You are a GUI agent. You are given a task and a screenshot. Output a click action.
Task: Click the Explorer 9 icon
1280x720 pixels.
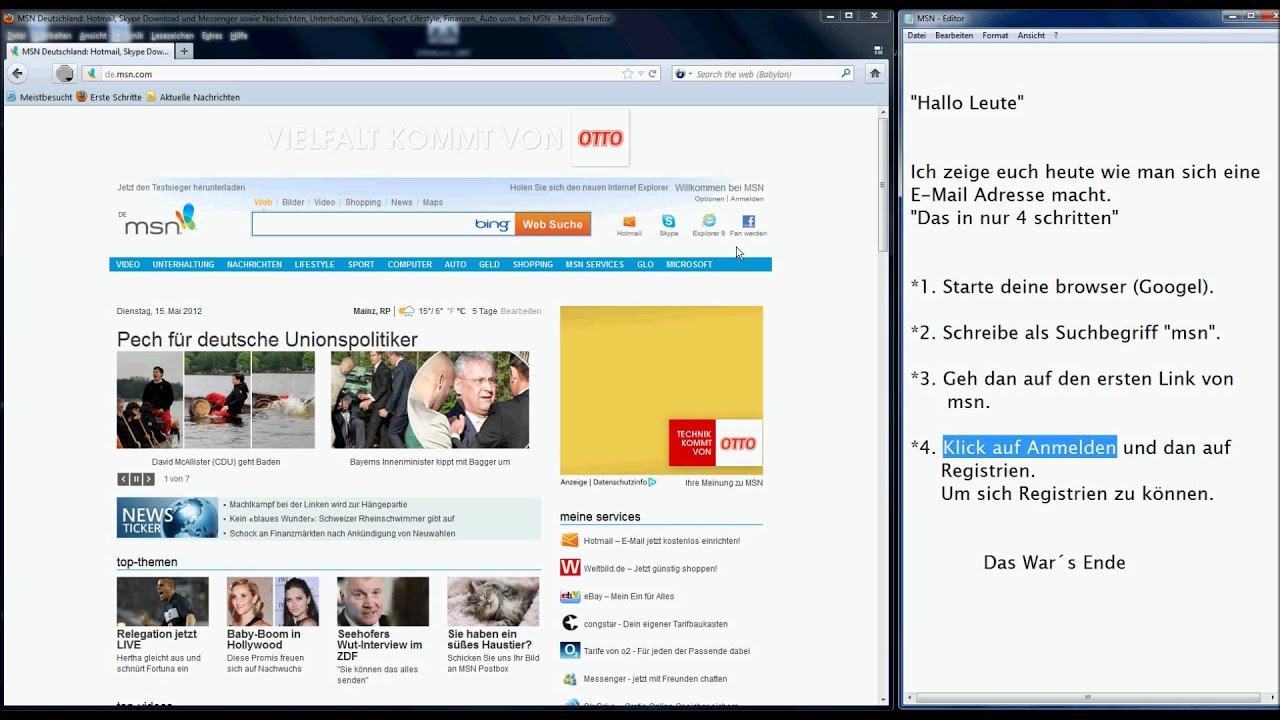[x=709, y=220]
